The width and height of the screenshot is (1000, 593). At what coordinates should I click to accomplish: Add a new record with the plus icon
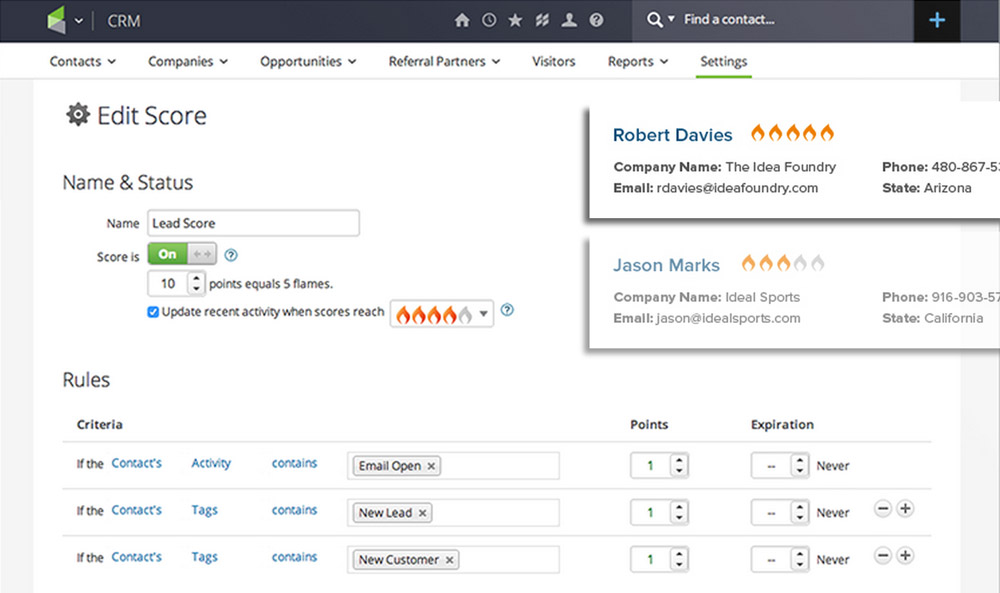pyautogui.click(x=937, y=20)
